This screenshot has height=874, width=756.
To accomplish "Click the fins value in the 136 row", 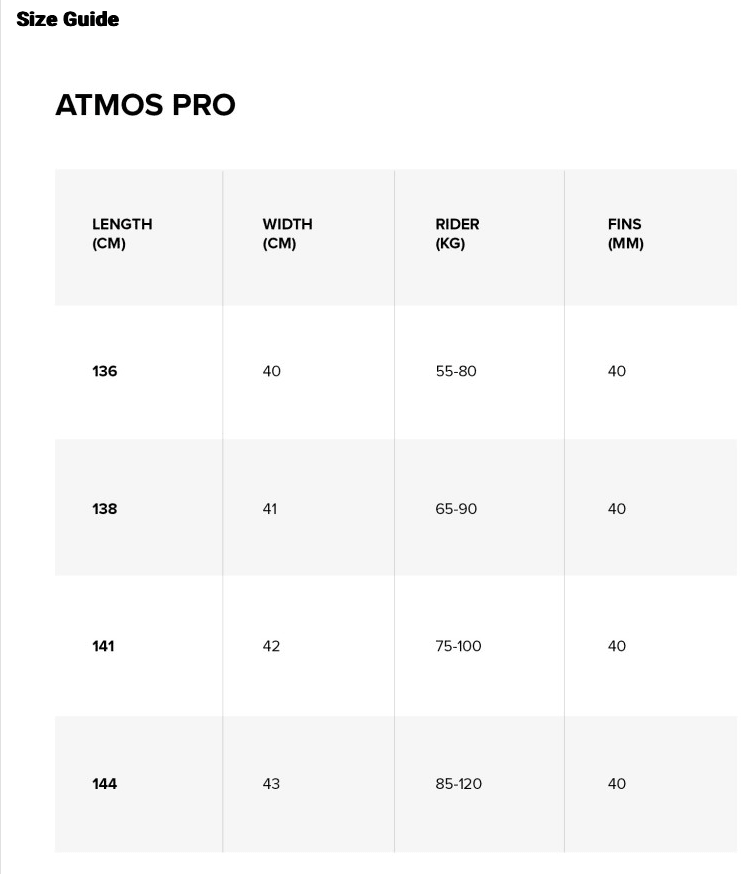I will point(617,371).
